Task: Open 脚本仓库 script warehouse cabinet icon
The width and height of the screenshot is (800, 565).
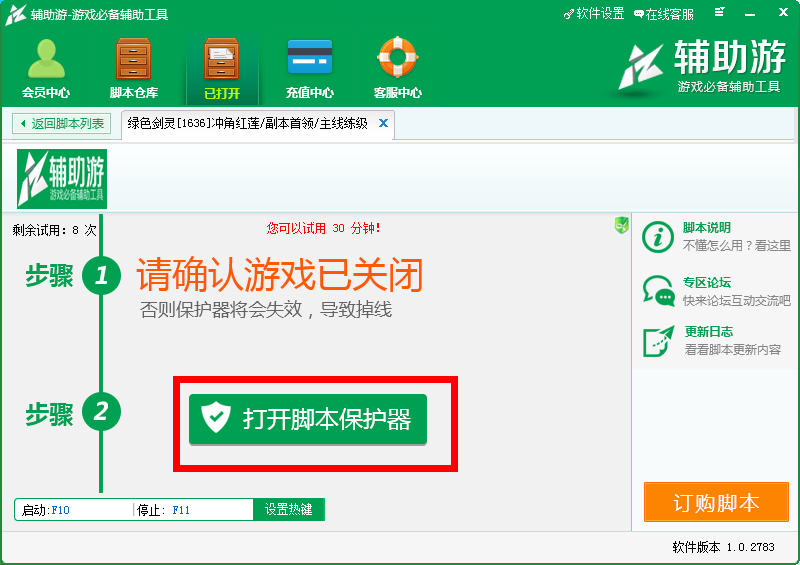Action: (134, 58)
